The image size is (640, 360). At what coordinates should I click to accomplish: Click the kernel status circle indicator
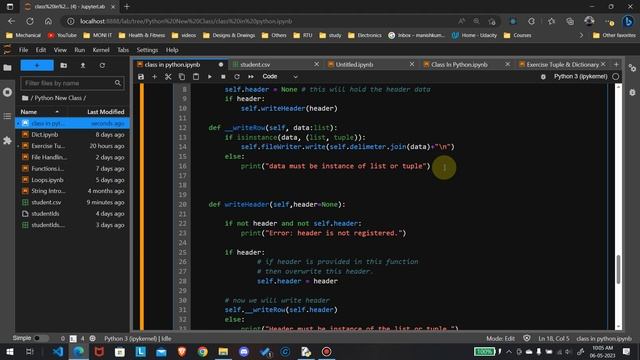(616, 76)
